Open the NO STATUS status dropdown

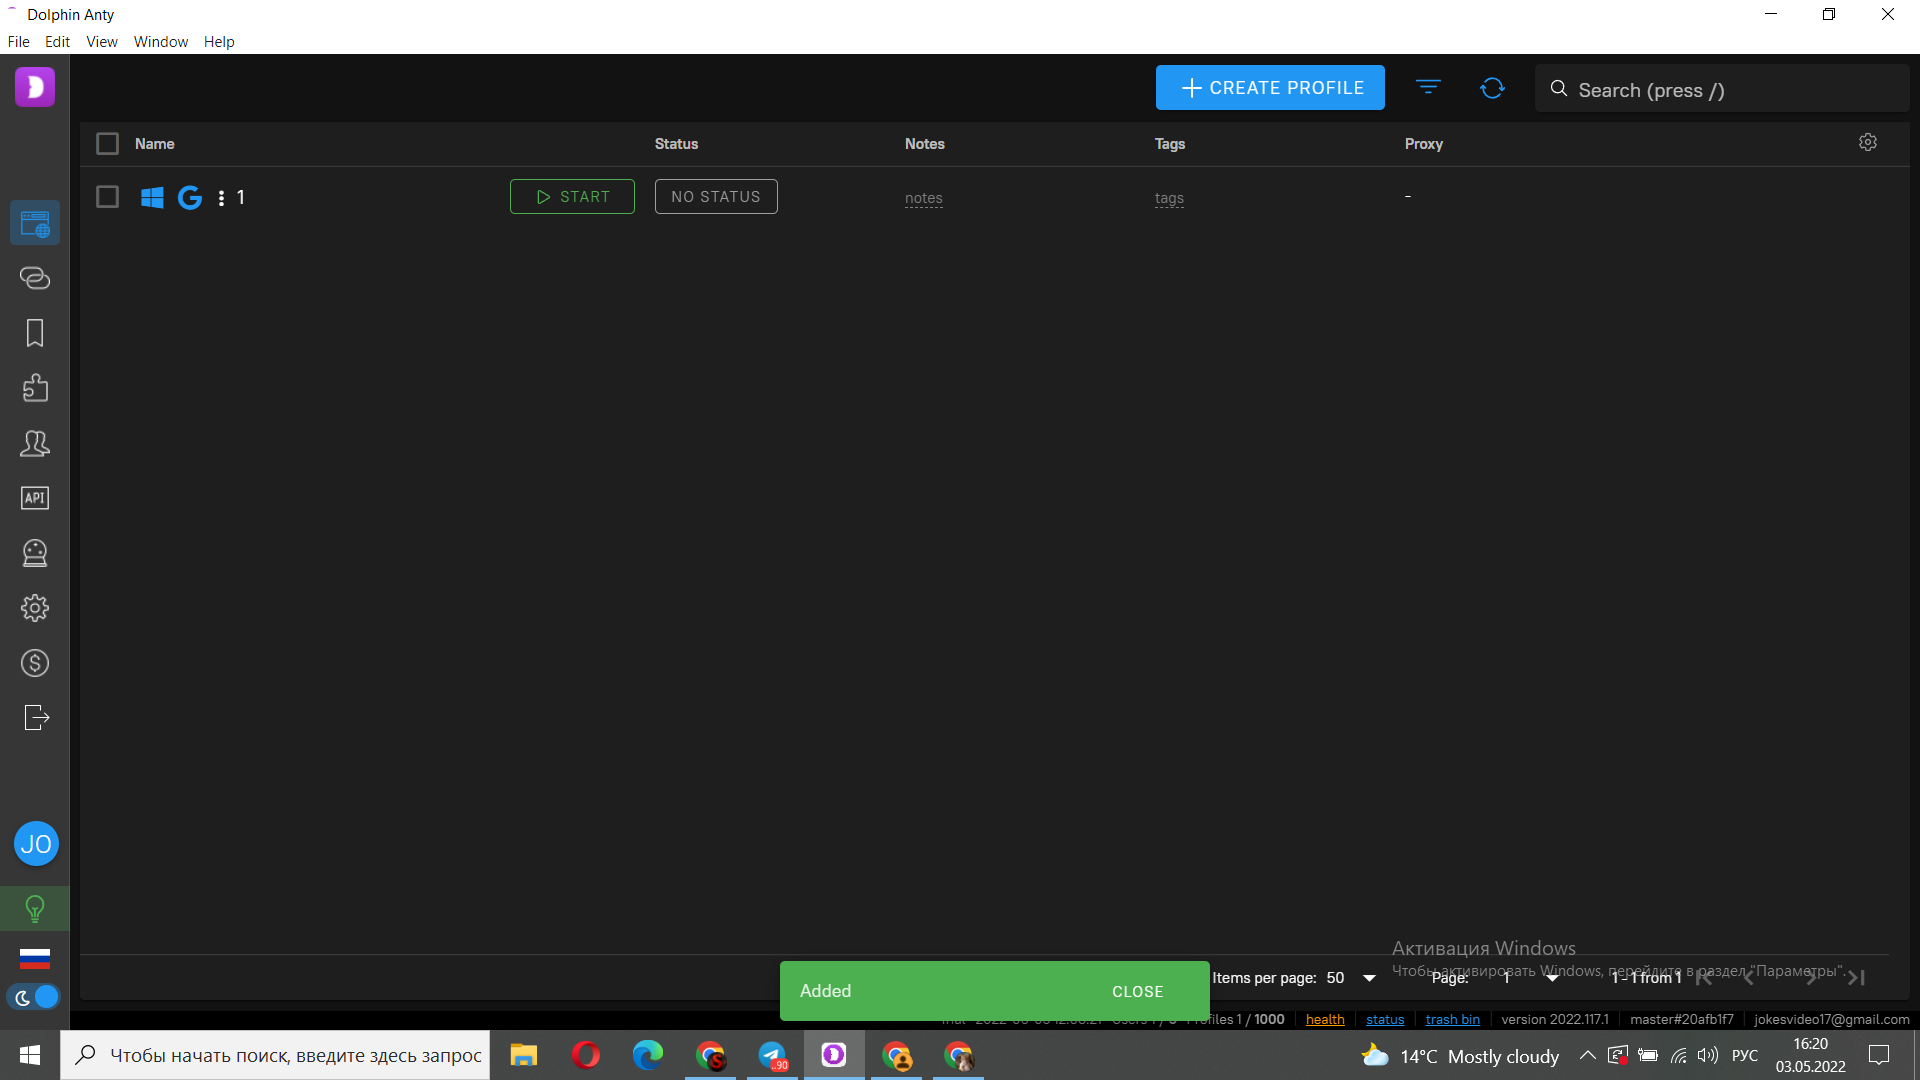click(x=715, y=196)
